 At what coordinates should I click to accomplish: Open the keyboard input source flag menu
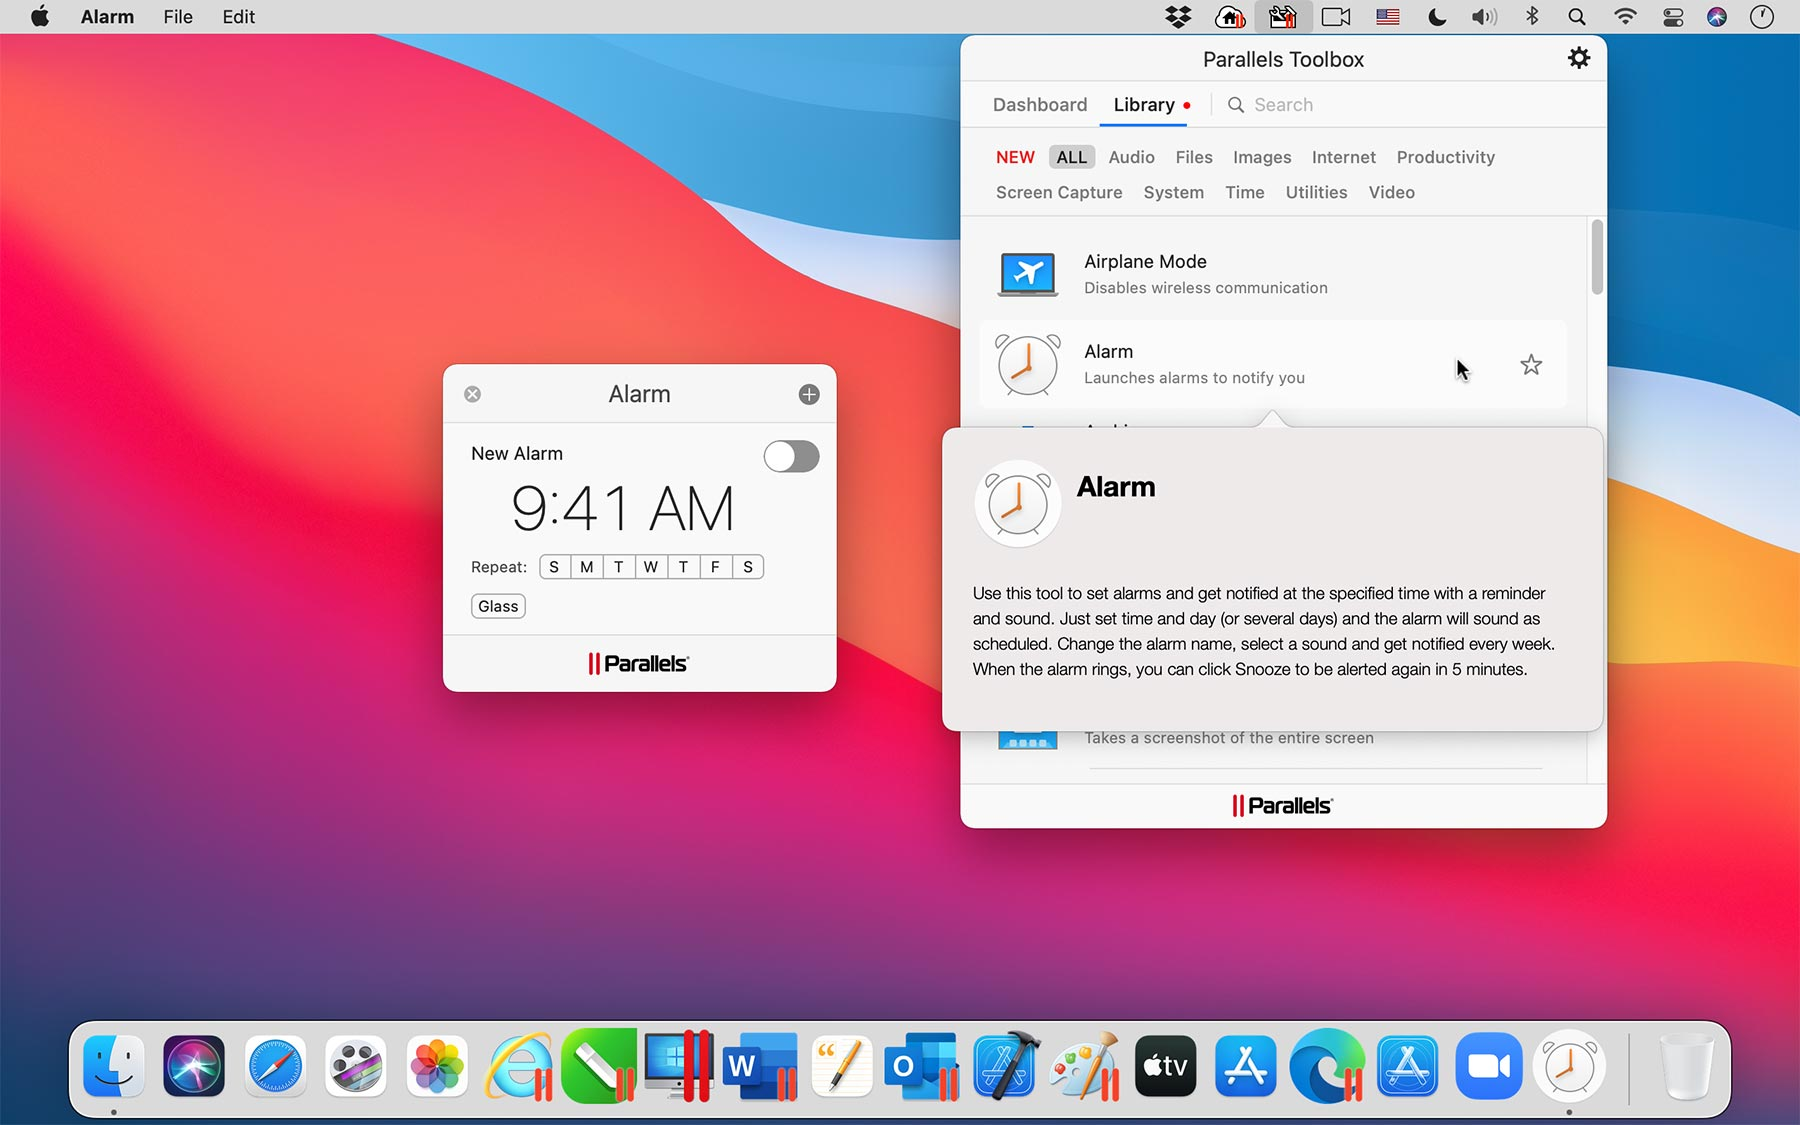[x=1387, y=16]
